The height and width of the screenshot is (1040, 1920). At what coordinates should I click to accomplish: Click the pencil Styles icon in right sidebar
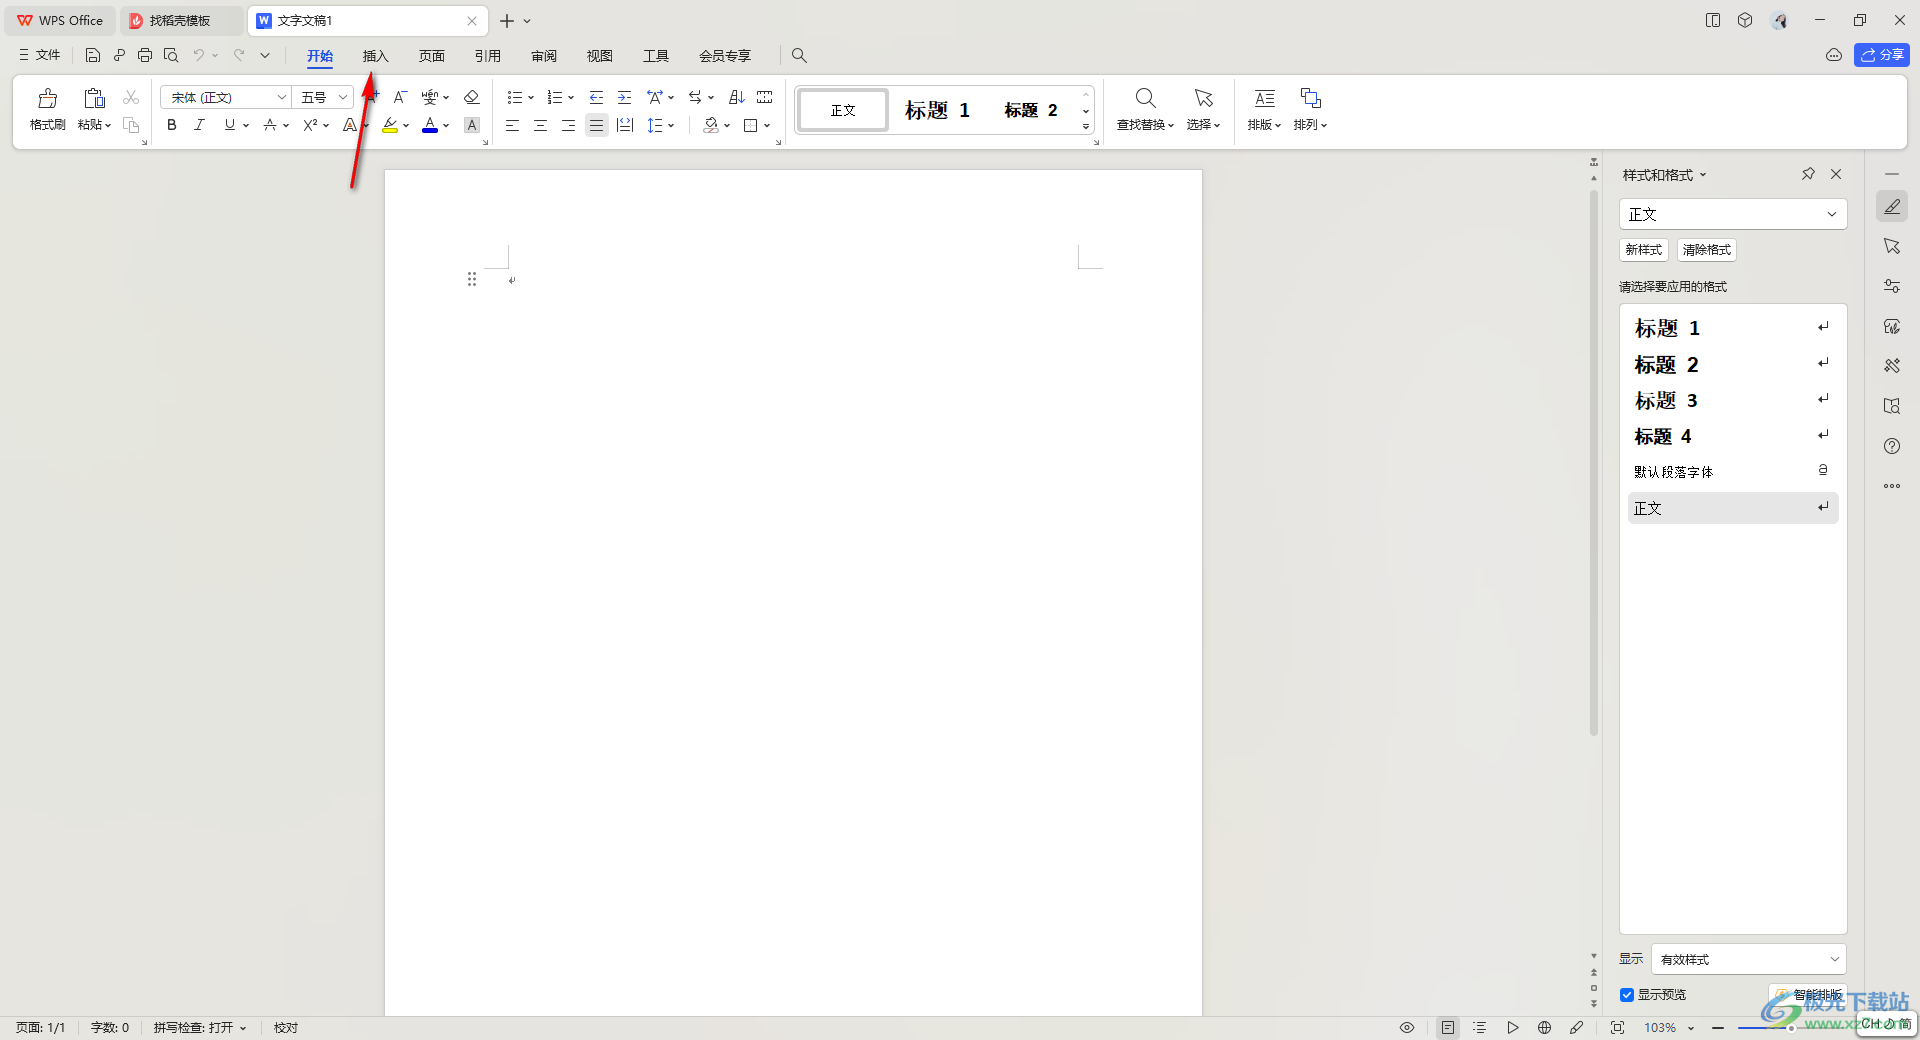(1892, 206)
